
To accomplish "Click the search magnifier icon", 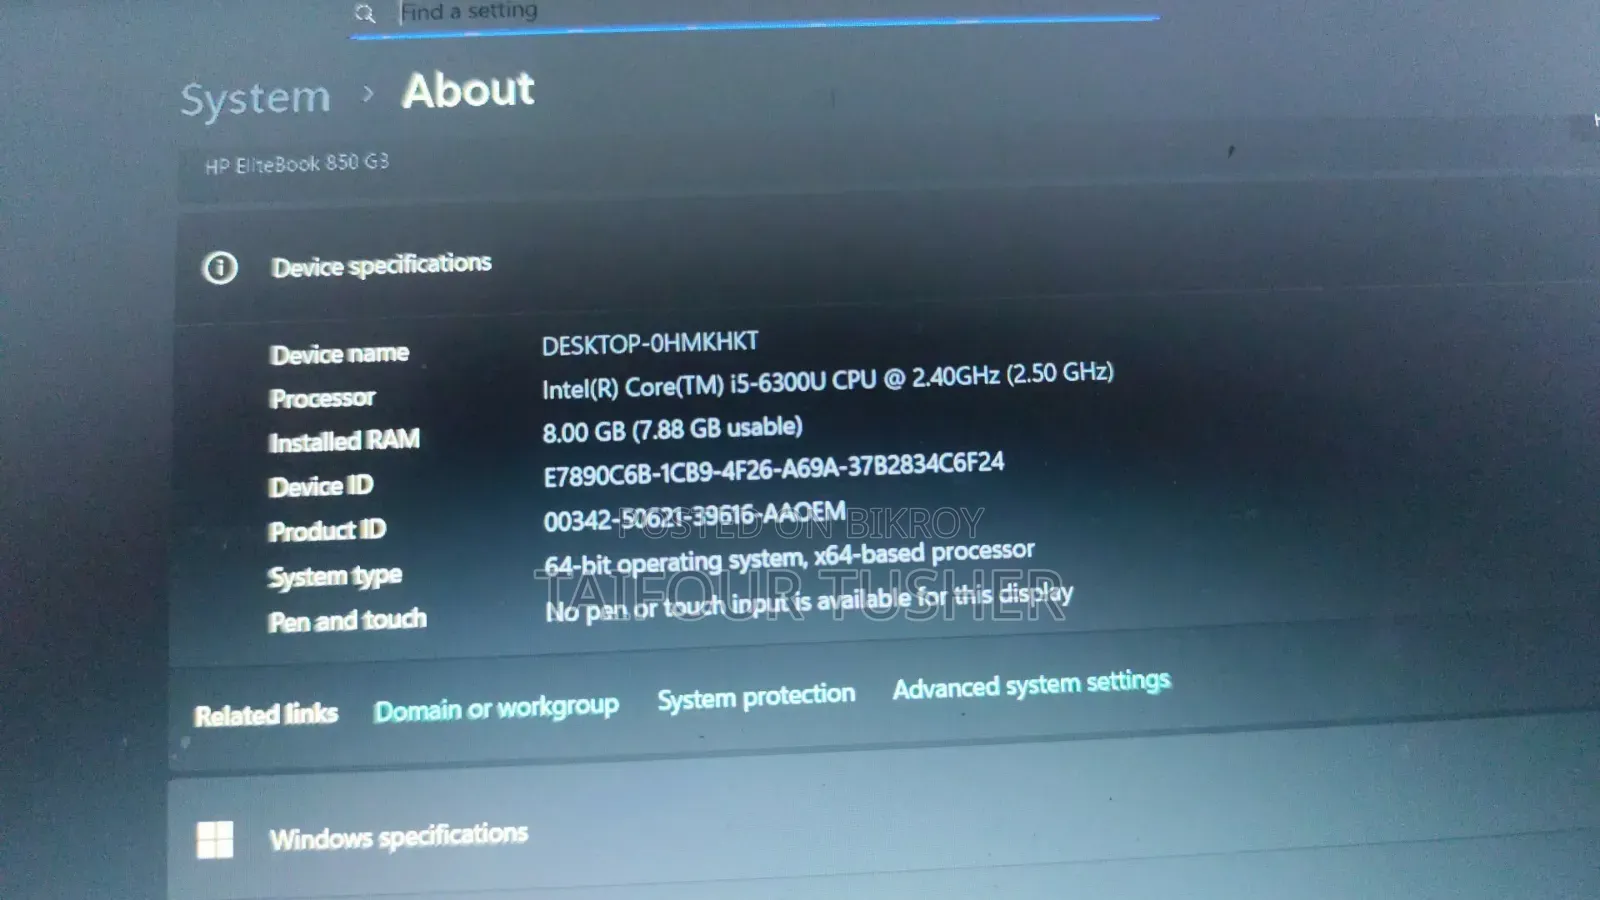I will point(365,14).
